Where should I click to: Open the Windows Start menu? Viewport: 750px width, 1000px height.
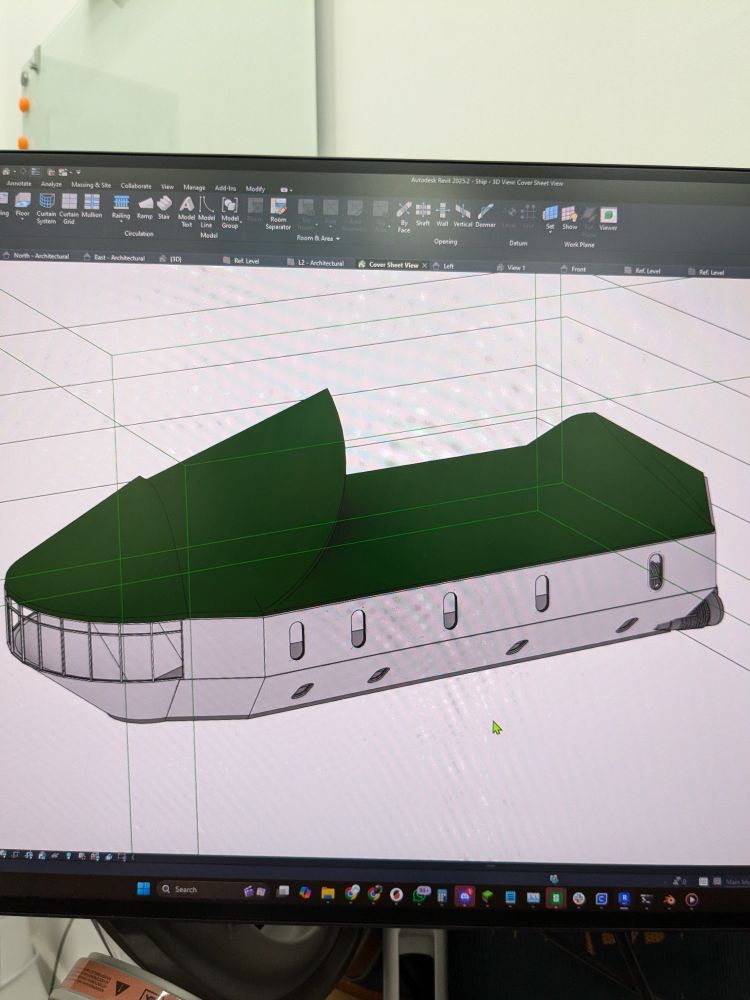(143, 888)
